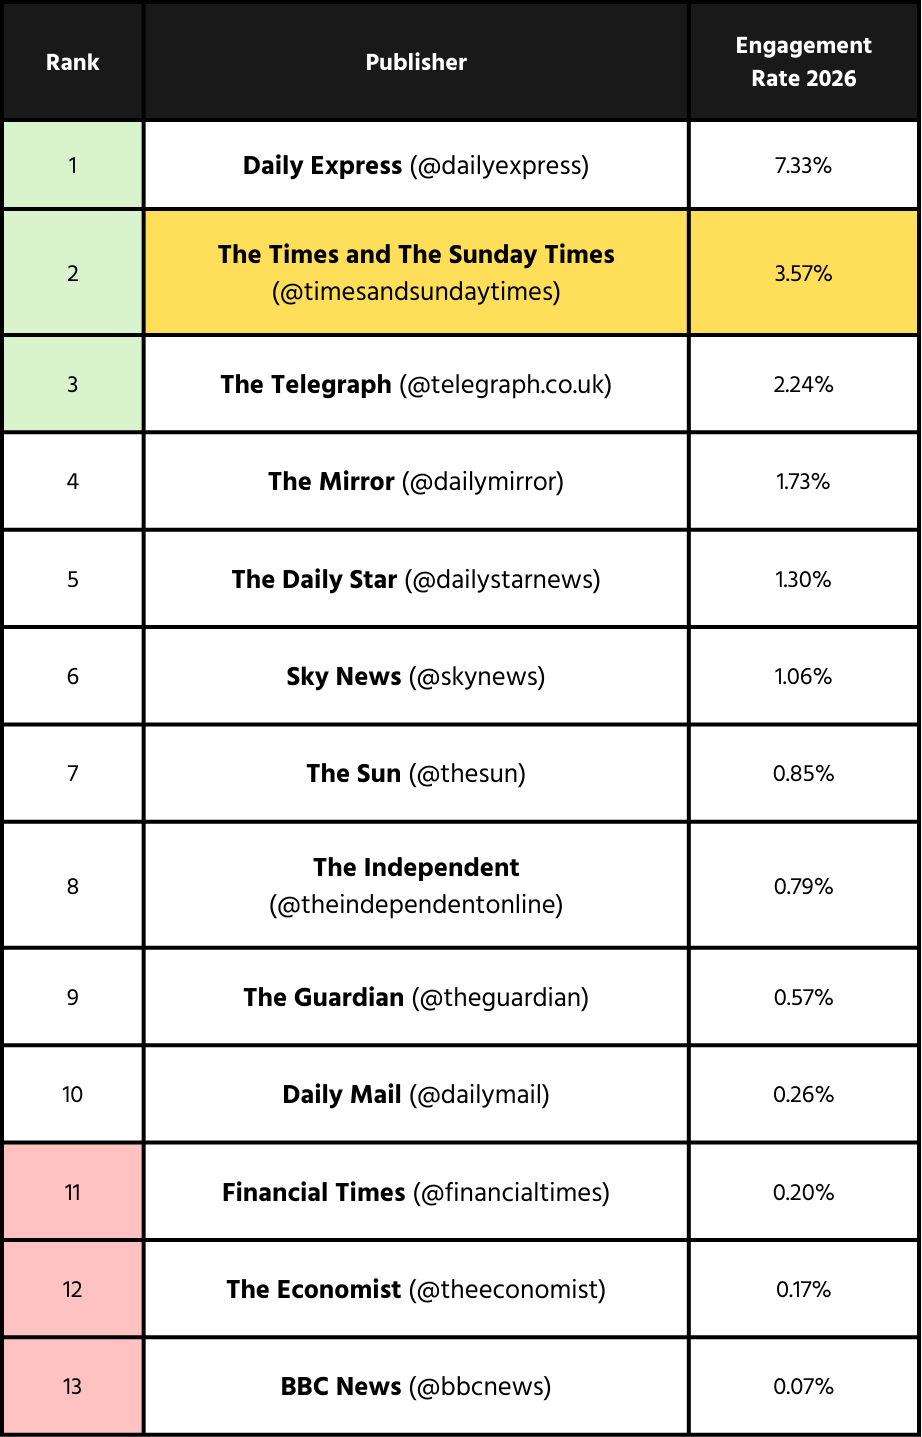Select The Telegraph publisher cell
Screen dimensions: 922x1437
click(416, 384)
